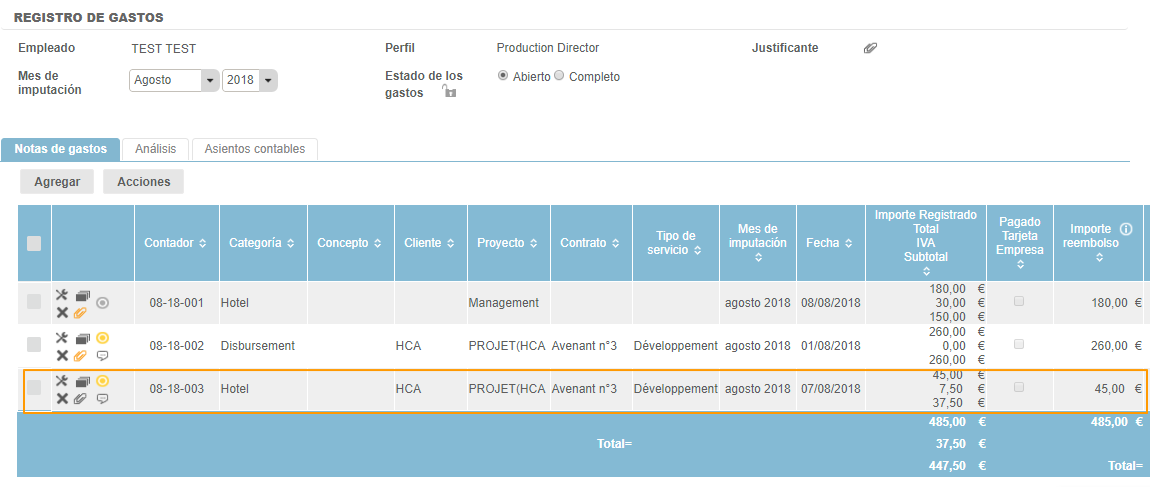Click the wrench edit icon for expense 08-18-001

(62, 295)
